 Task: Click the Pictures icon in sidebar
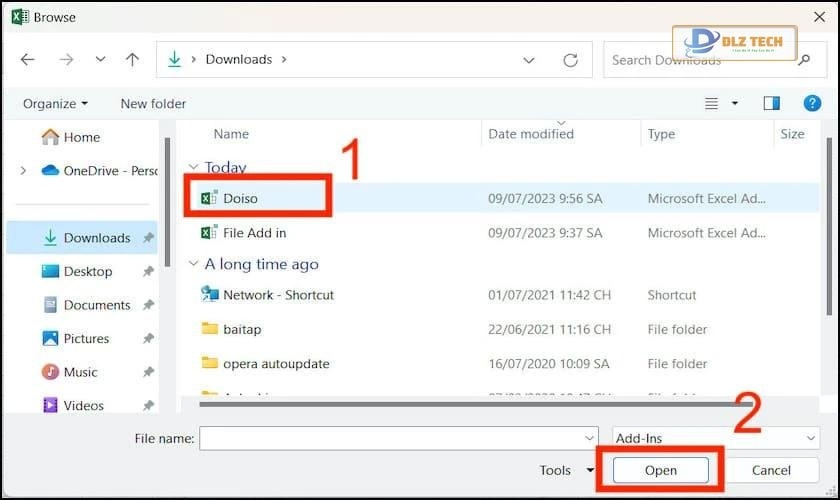50,338
